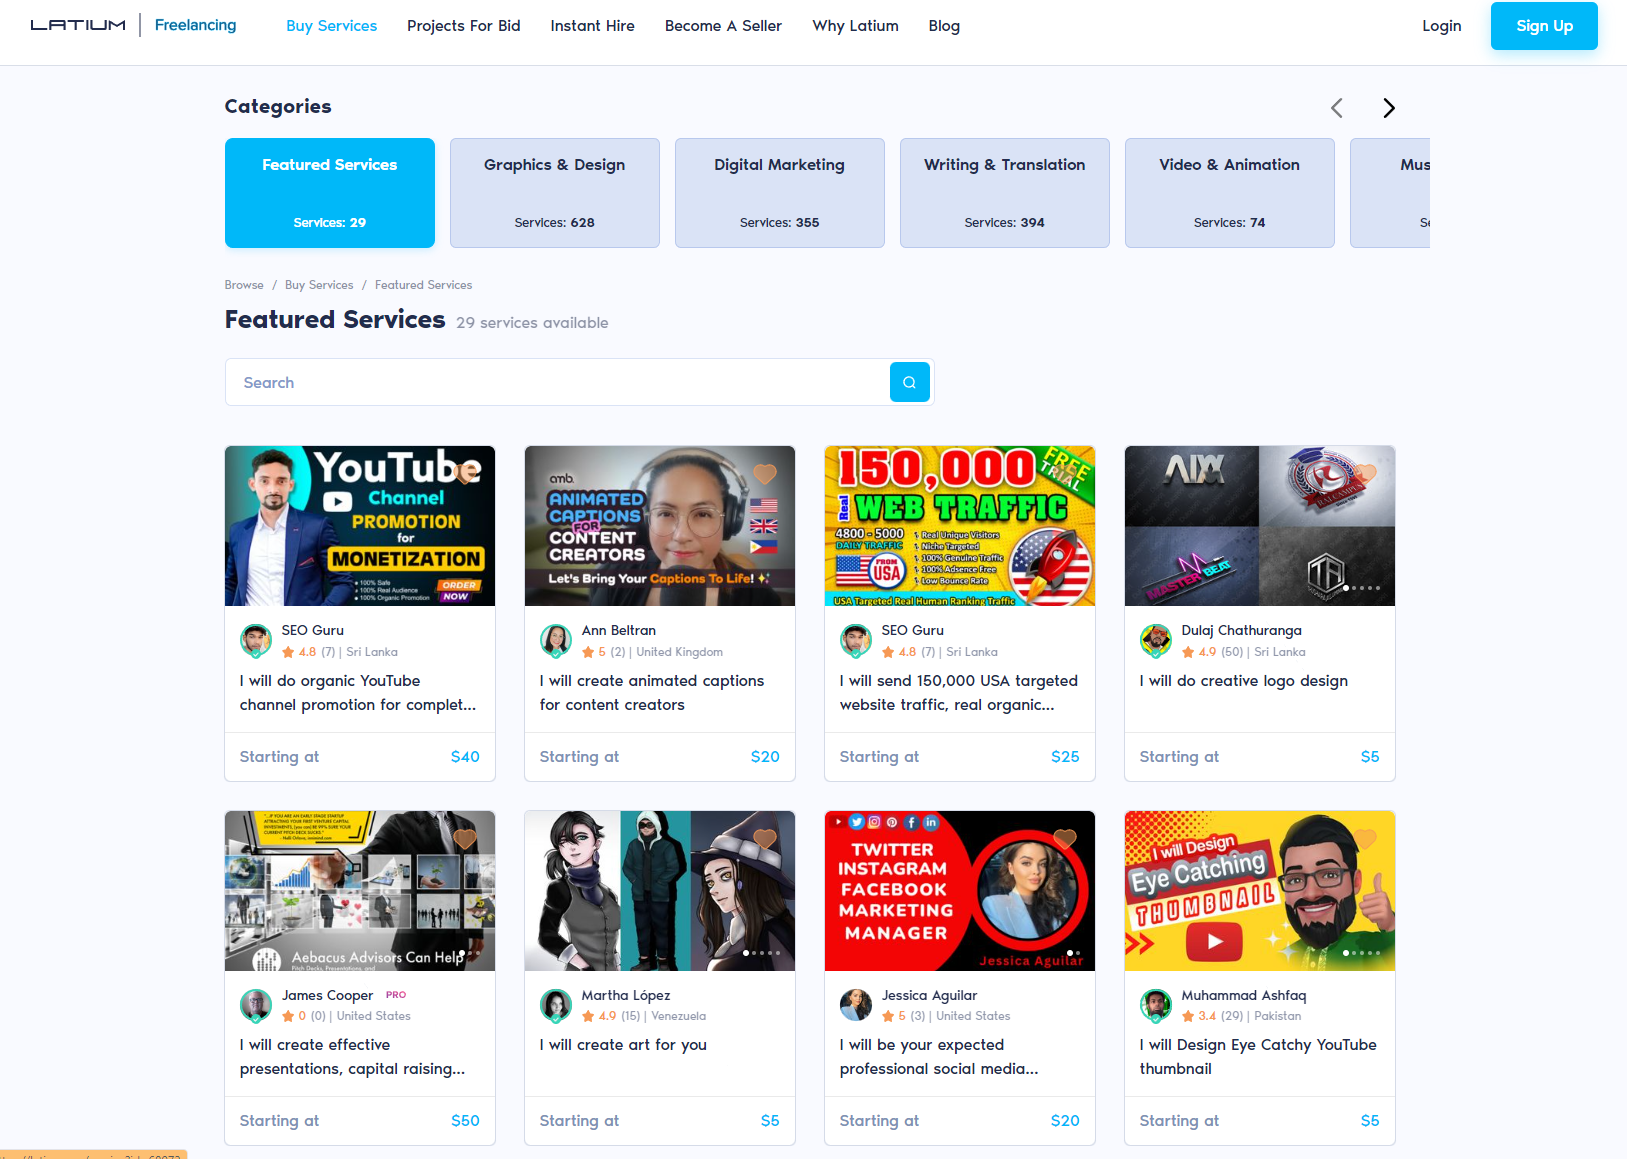
Task: Open Muhammad Ashfaq's profile avatar
Action: pyautogui.click(x=1156, y=1005)
